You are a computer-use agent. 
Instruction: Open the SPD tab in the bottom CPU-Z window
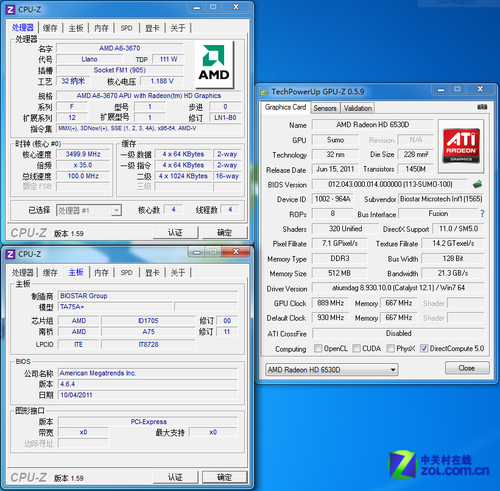coord(126,273)
